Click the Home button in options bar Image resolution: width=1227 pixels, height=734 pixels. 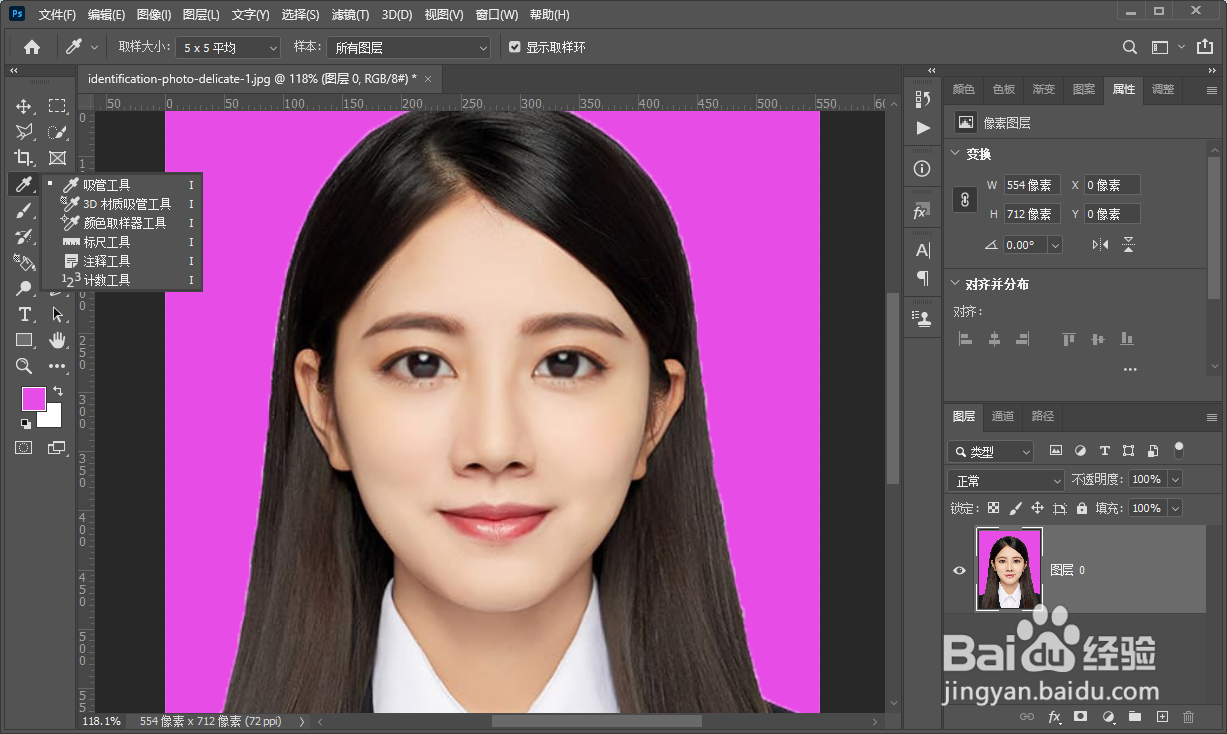coord(32,47)
